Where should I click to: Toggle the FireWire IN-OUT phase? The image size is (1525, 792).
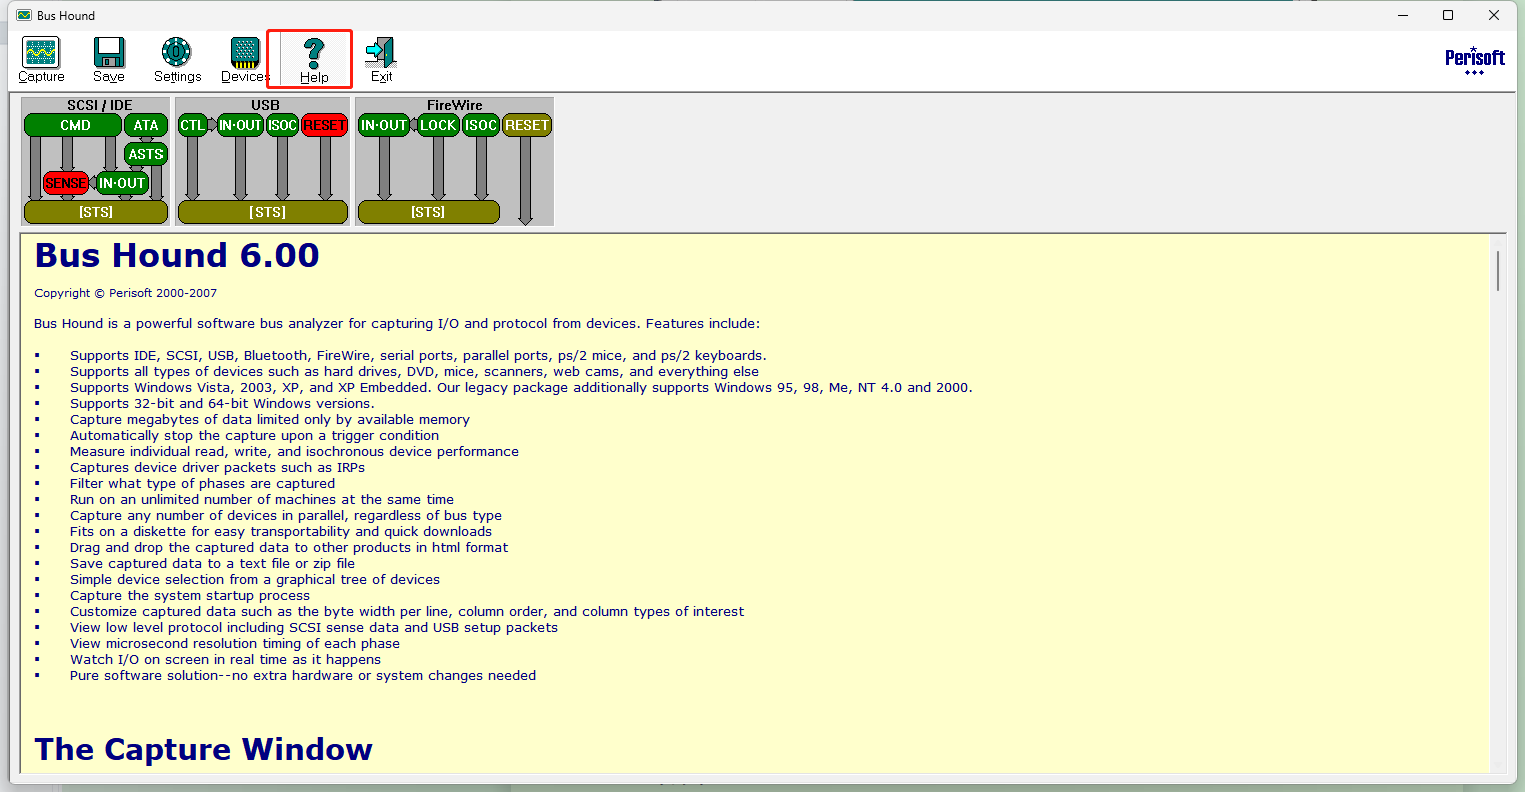tap(384, 125)
